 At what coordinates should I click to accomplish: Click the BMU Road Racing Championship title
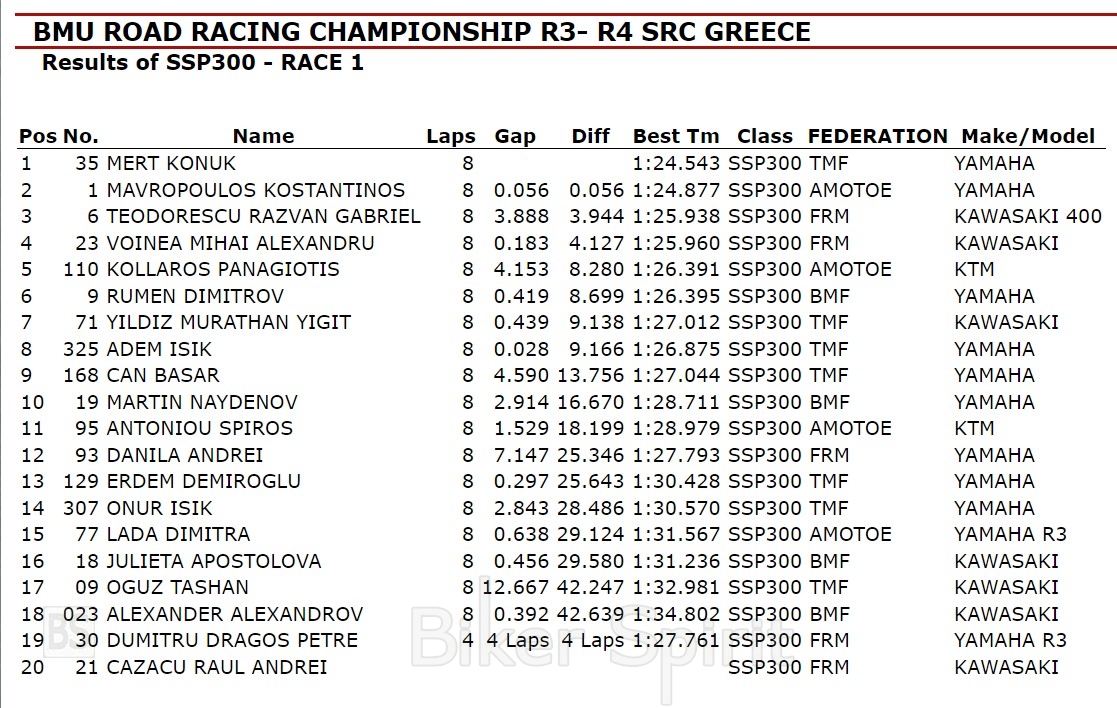pos(421,32)
